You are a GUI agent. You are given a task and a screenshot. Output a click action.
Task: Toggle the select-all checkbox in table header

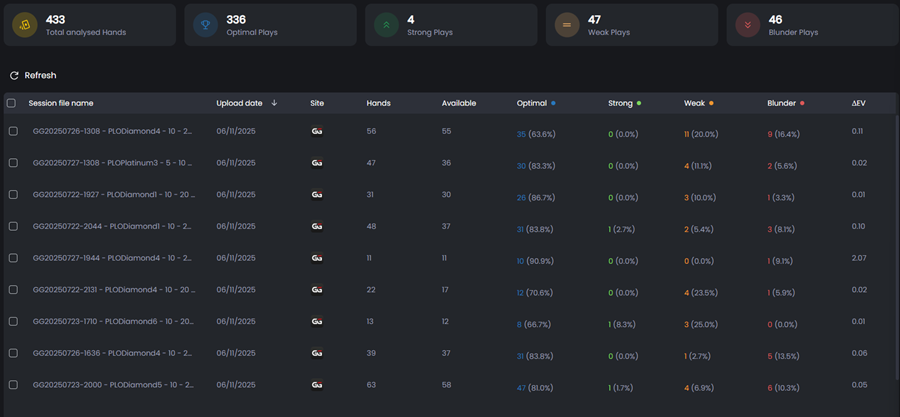tap(11, 103)
